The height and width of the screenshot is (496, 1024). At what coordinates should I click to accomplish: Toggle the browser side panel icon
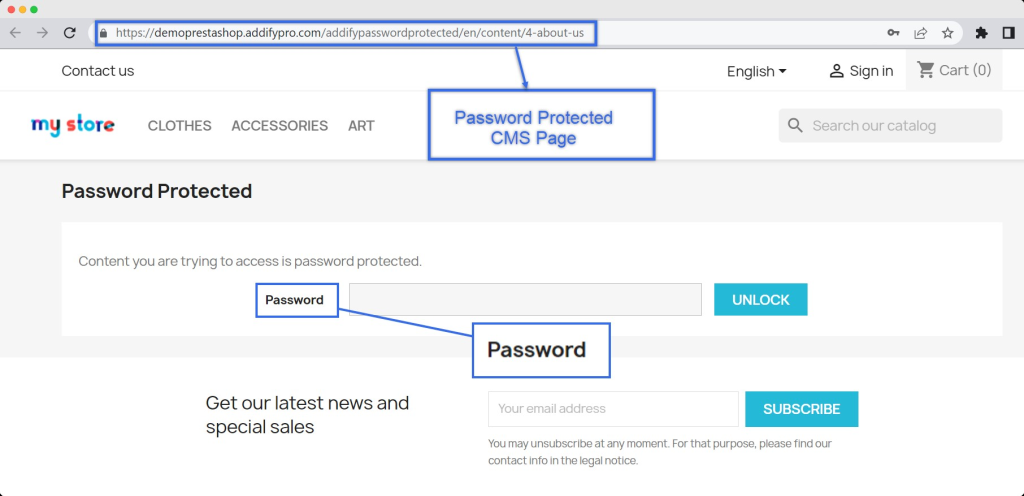point(1008,33)
